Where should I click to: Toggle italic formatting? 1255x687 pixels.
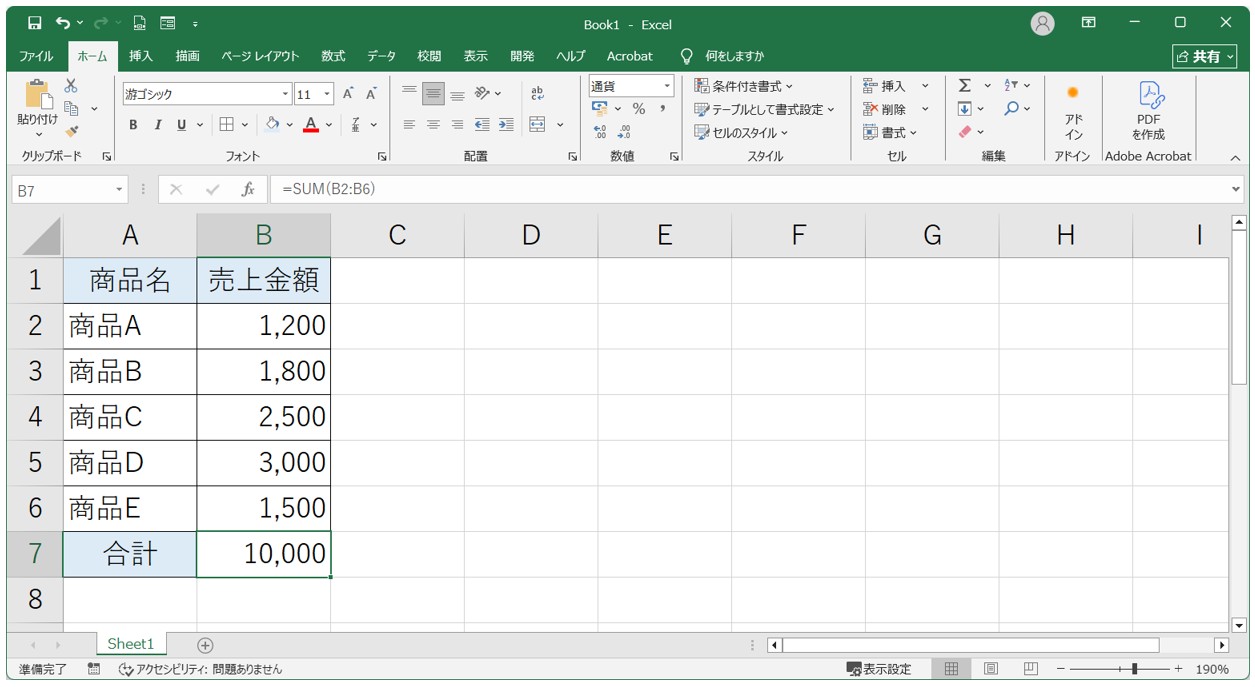(x=157, y=125)
